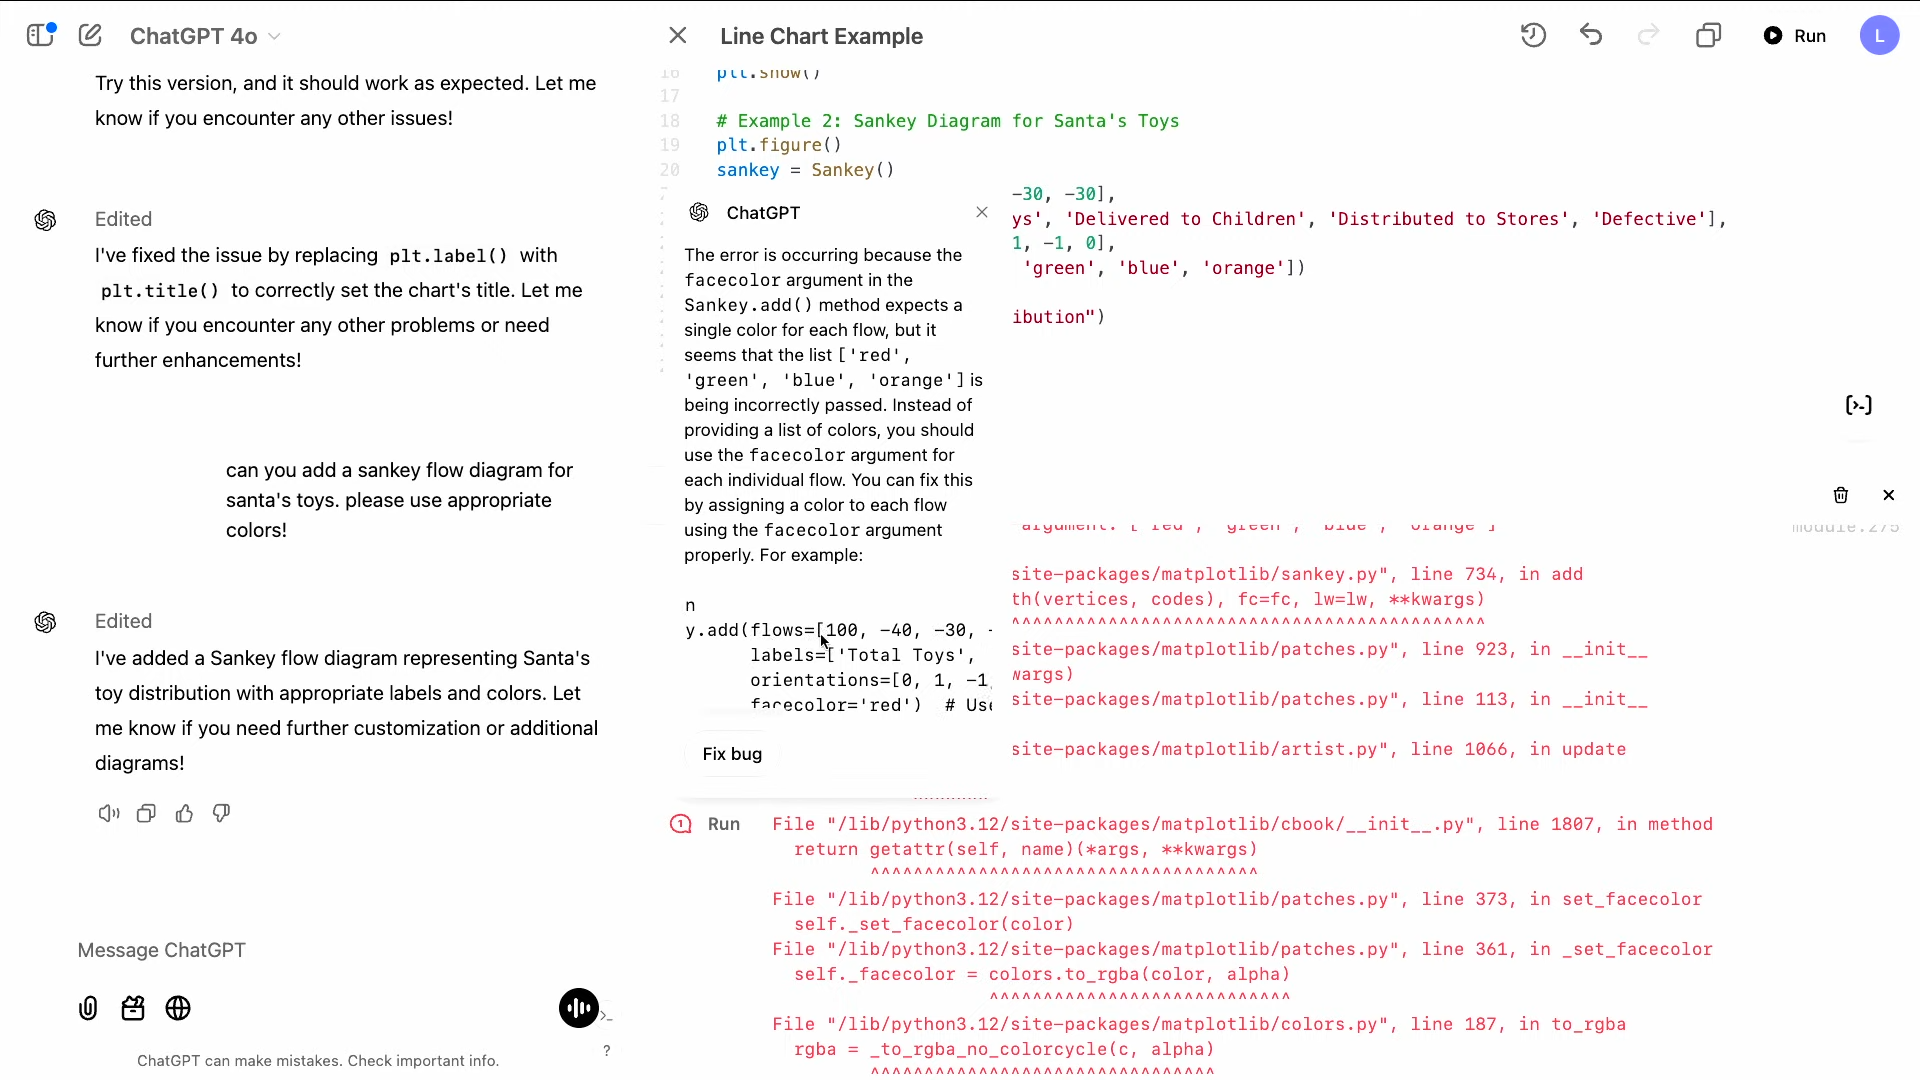
Task: Click the redo arrow icon
Action: [1650, 36]
